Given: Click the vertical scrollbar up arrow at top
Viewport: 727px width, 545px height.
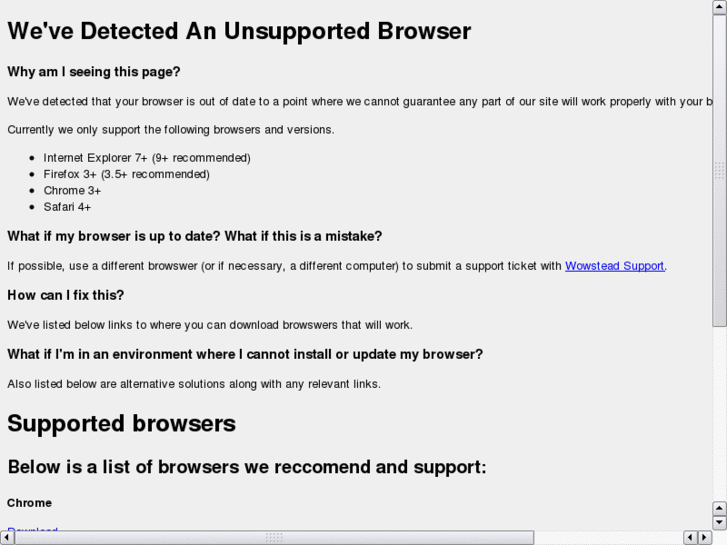Looking at the screenshot, I should point(719,6).
